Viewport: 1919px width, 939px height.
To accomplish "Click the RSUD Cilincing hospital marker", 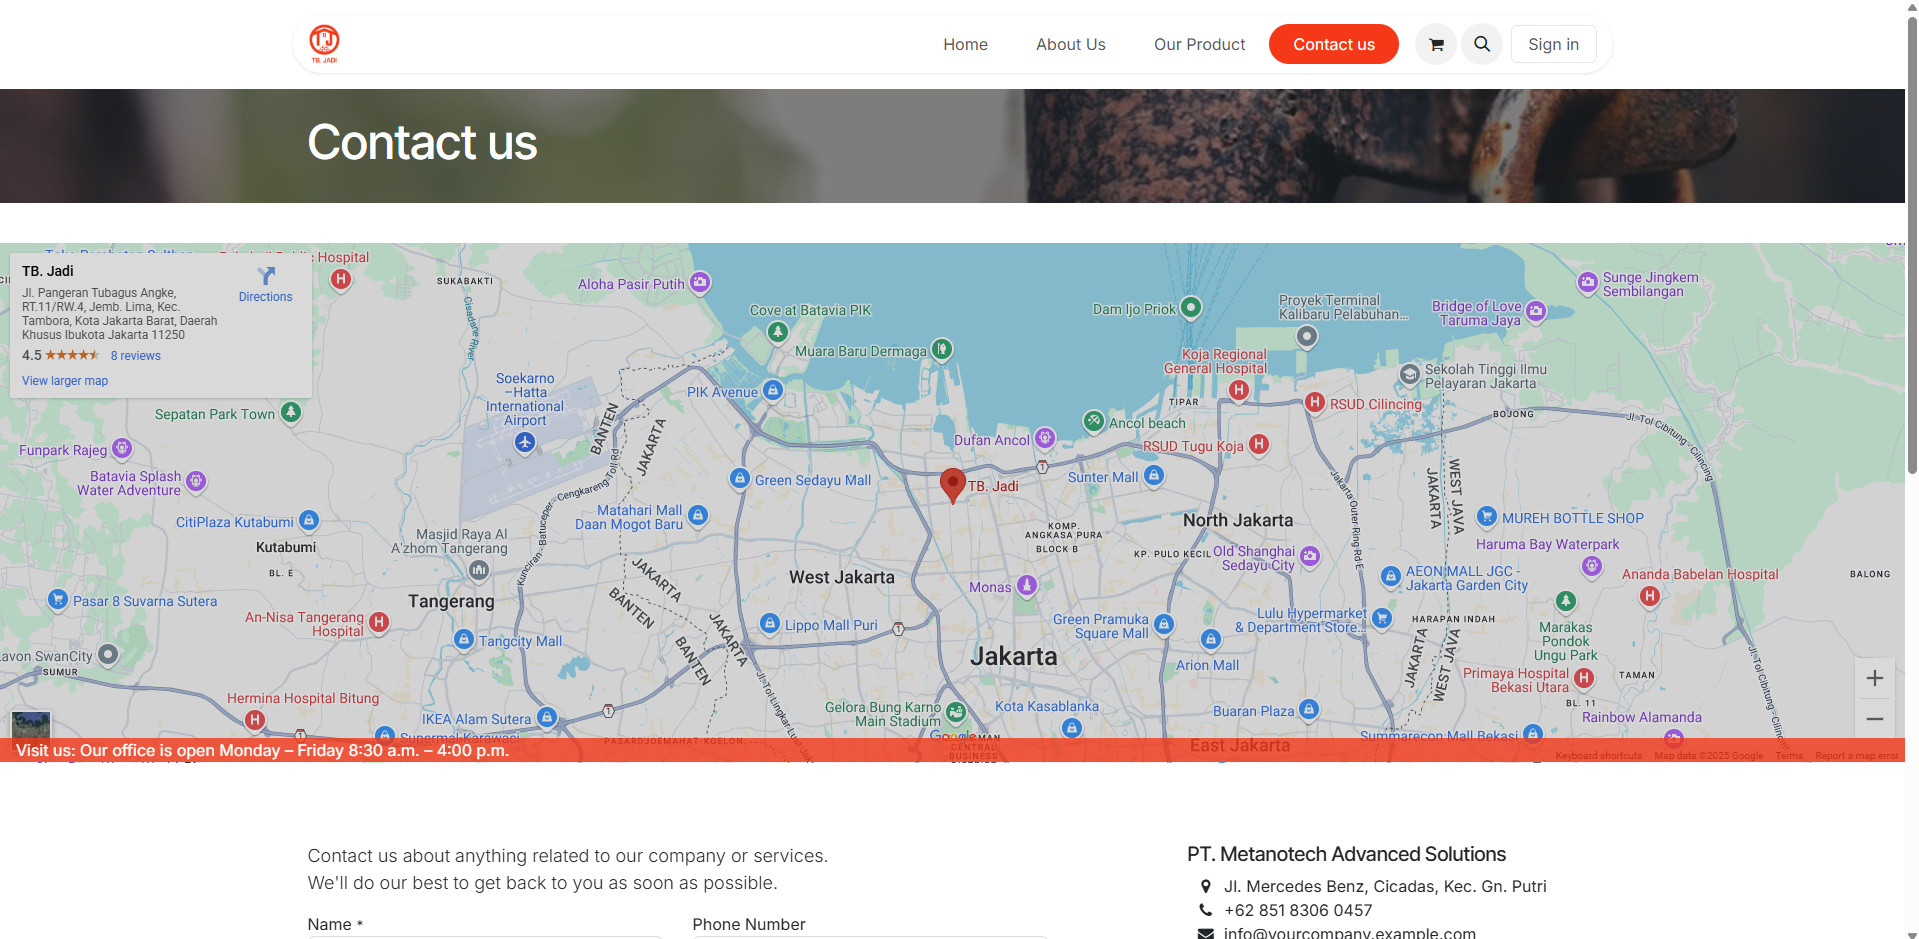I will (x=1315, y=402).
